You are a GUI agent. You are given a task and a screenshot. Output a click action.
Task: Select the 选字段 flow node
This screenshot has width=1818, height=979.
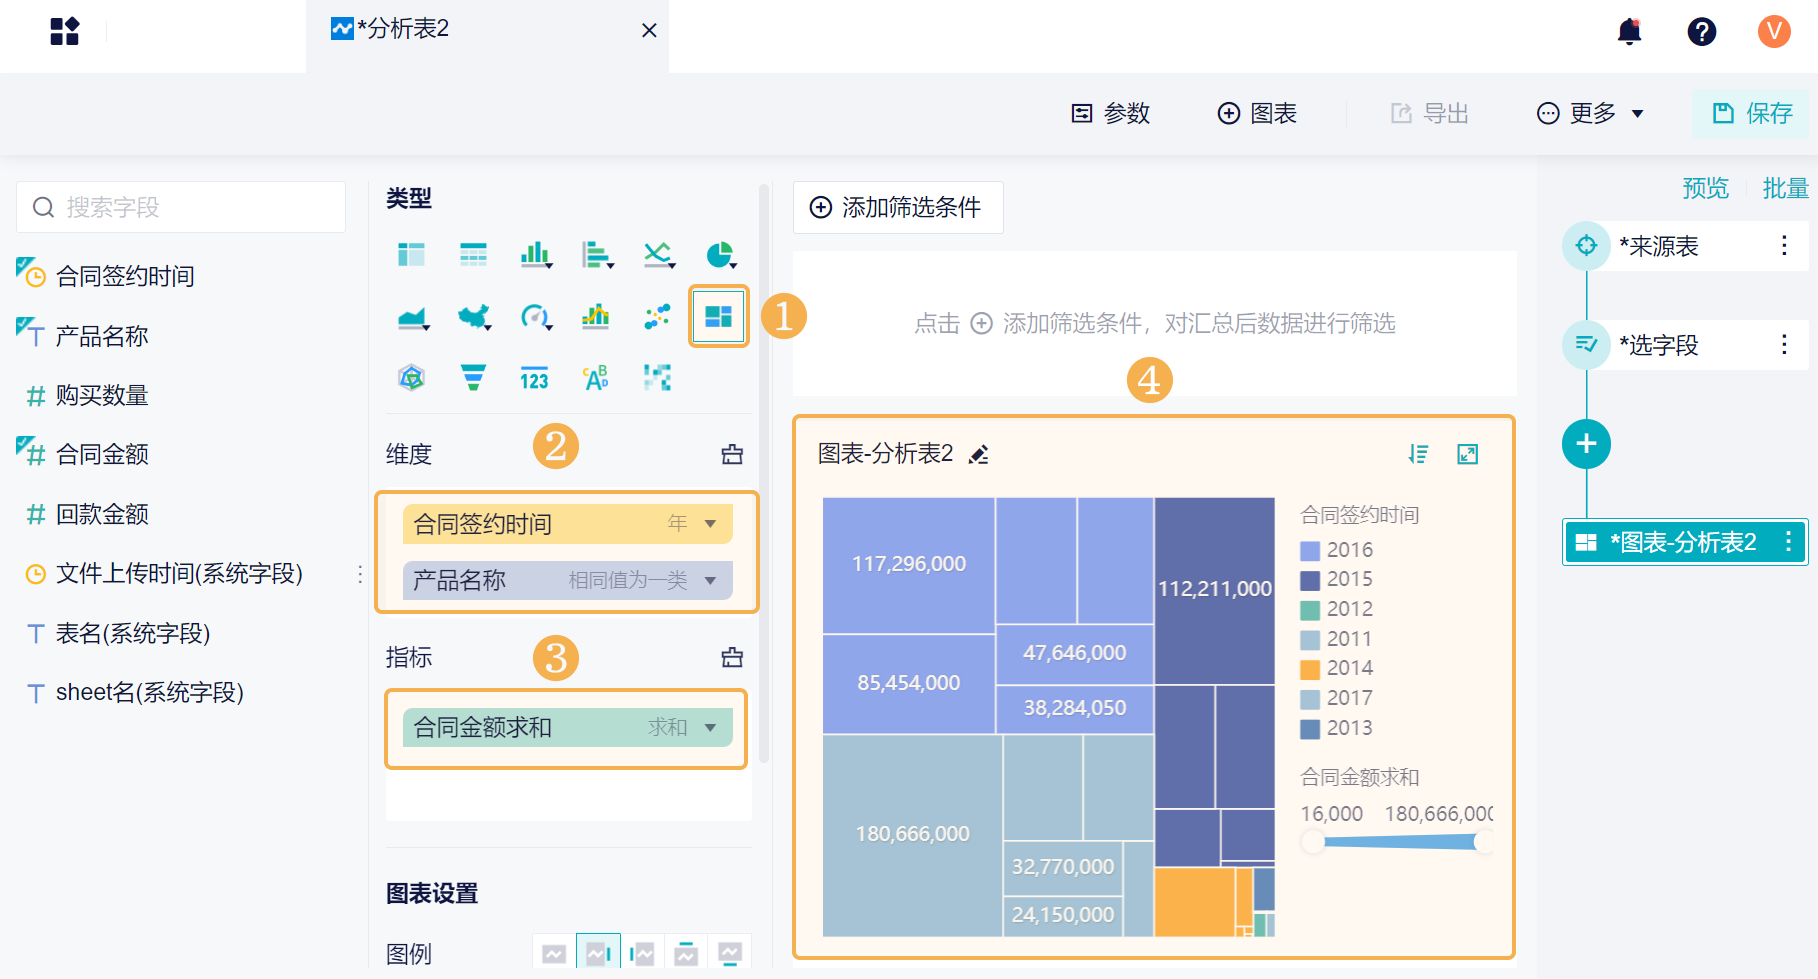pyautogui.click(x=1685, y=345)
